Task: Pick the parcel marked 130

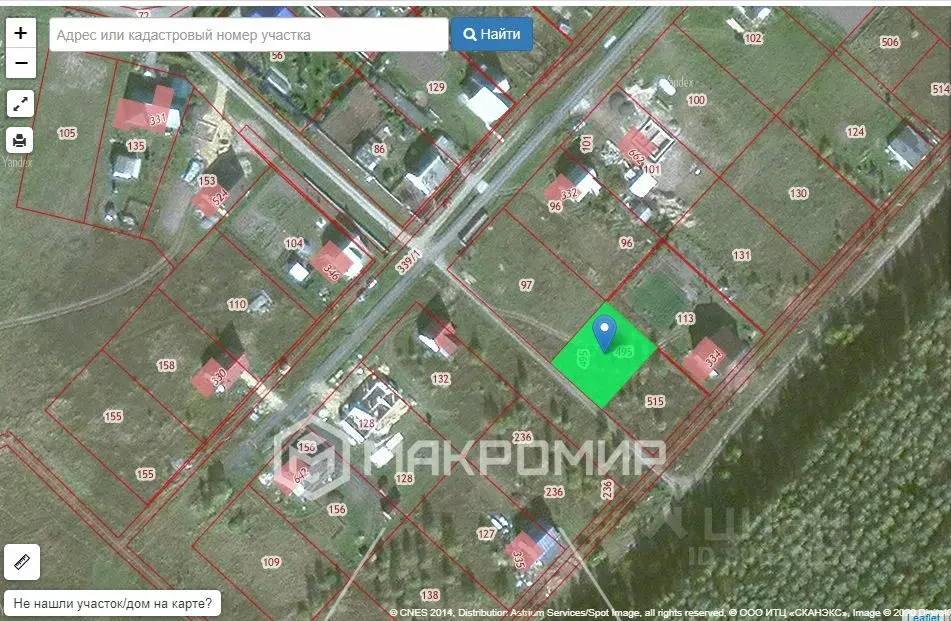Action: [x=798, y=193]
